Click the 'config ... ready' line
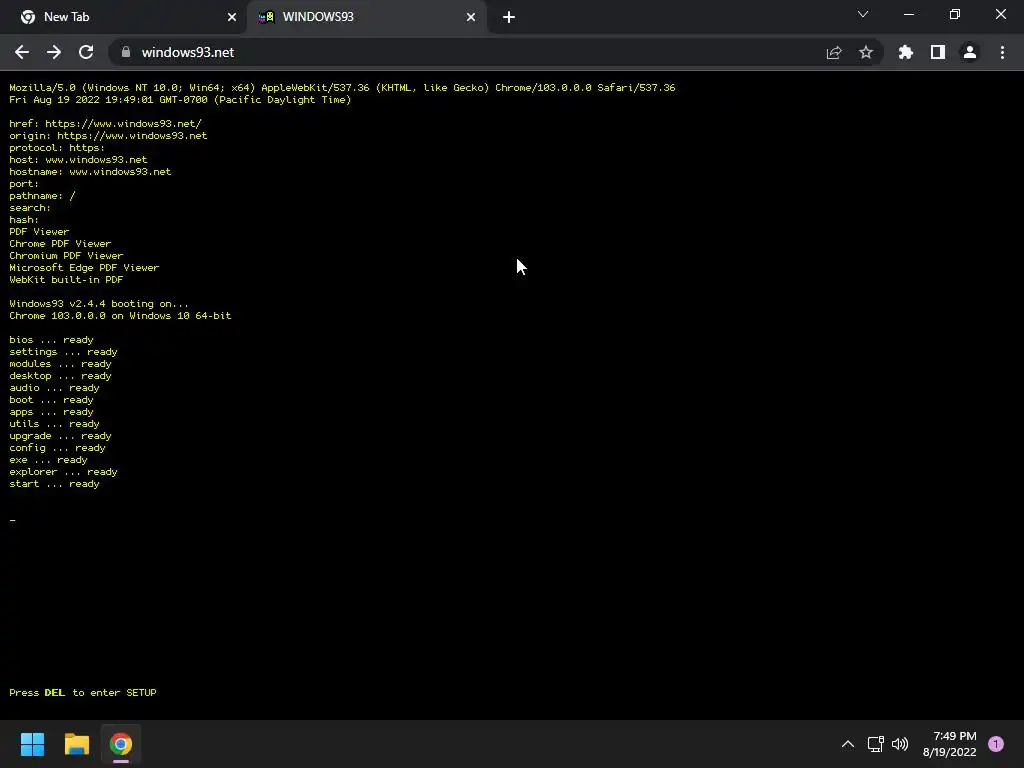Screen dimensions: 1024x768 [57, 448]
